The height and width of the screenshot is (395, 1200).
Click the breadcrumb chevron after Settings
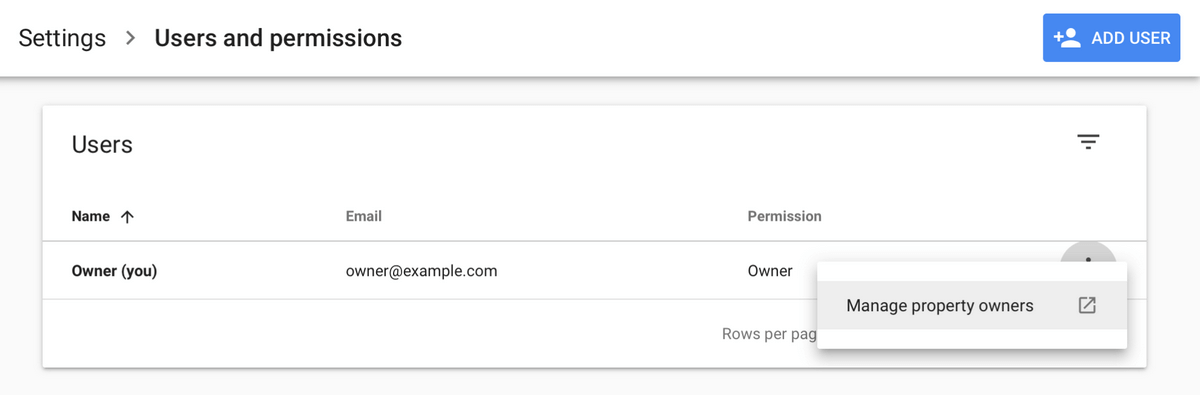point(130,39)
